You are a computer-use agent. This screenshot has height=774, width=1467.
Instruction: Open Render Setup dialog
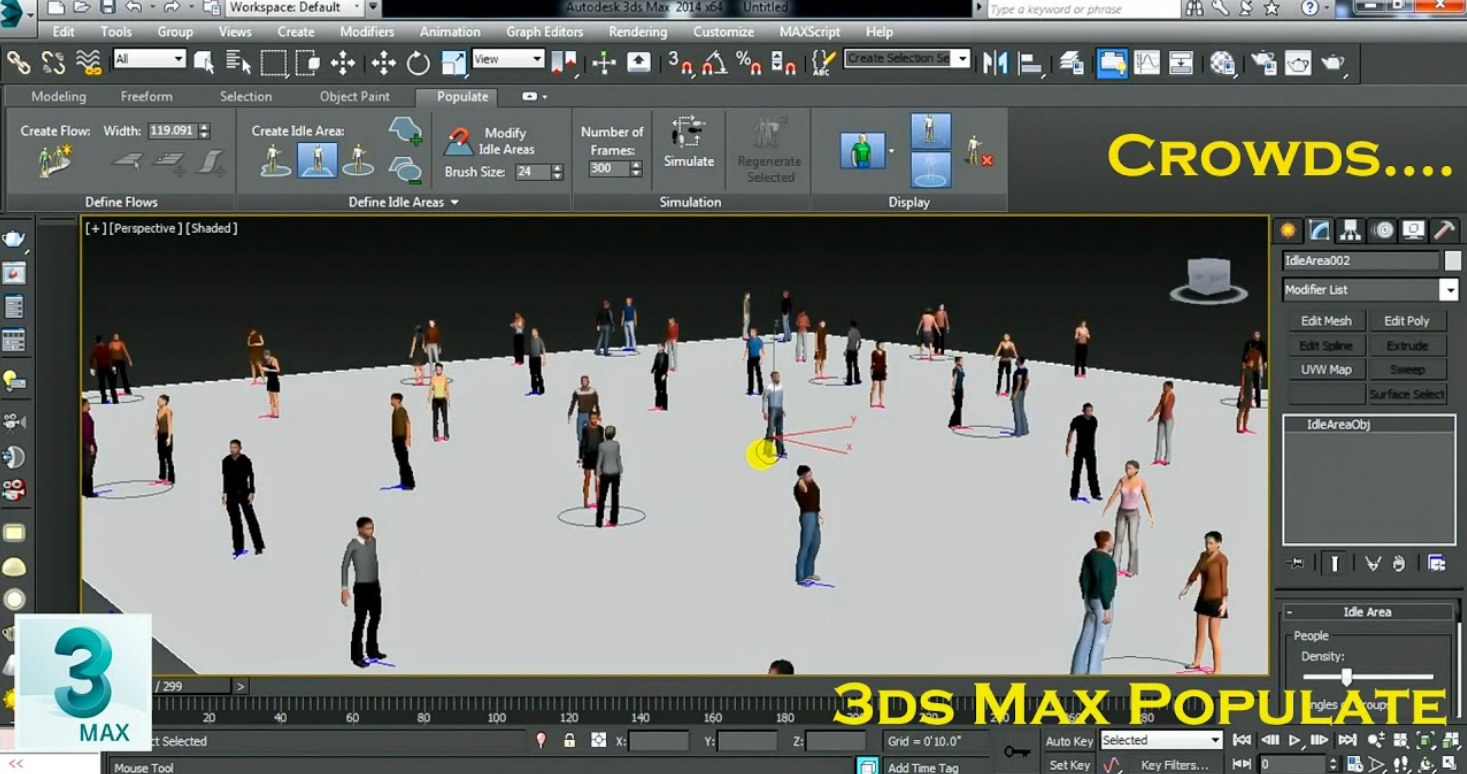click(1263, 63)
